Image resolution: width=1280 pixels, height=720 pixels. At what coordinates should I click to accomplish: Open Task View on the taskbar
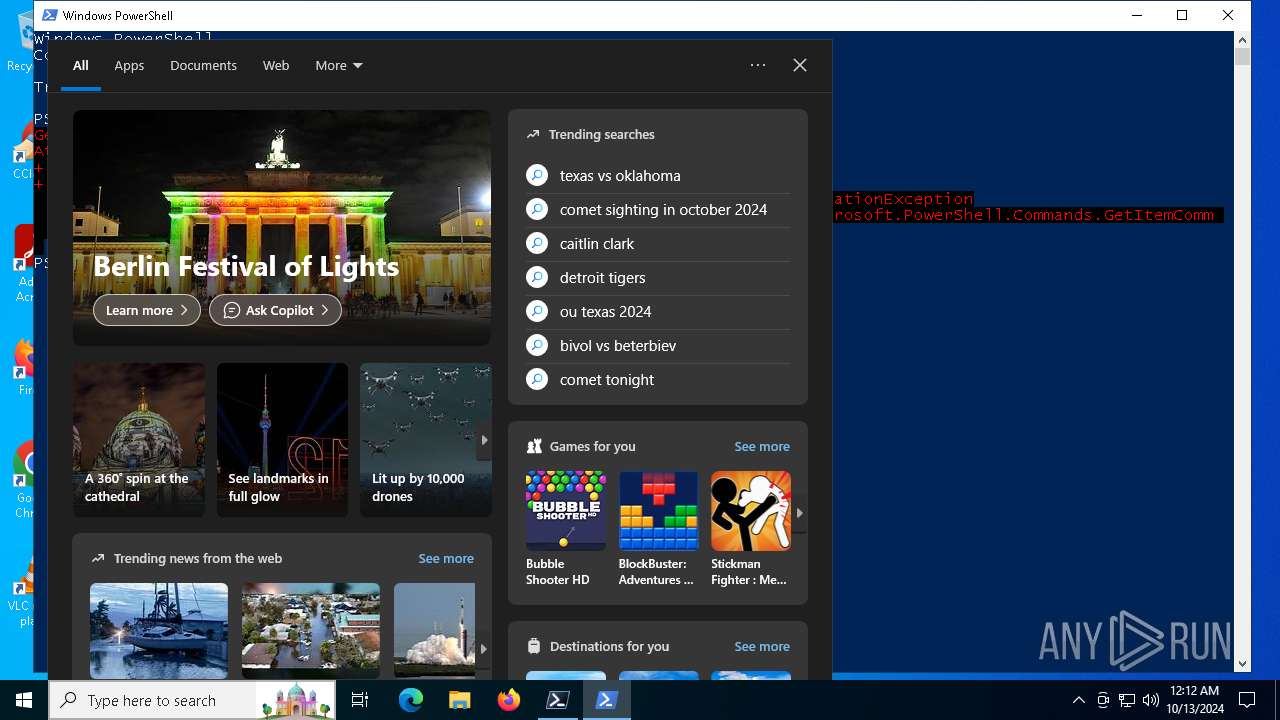360,700
